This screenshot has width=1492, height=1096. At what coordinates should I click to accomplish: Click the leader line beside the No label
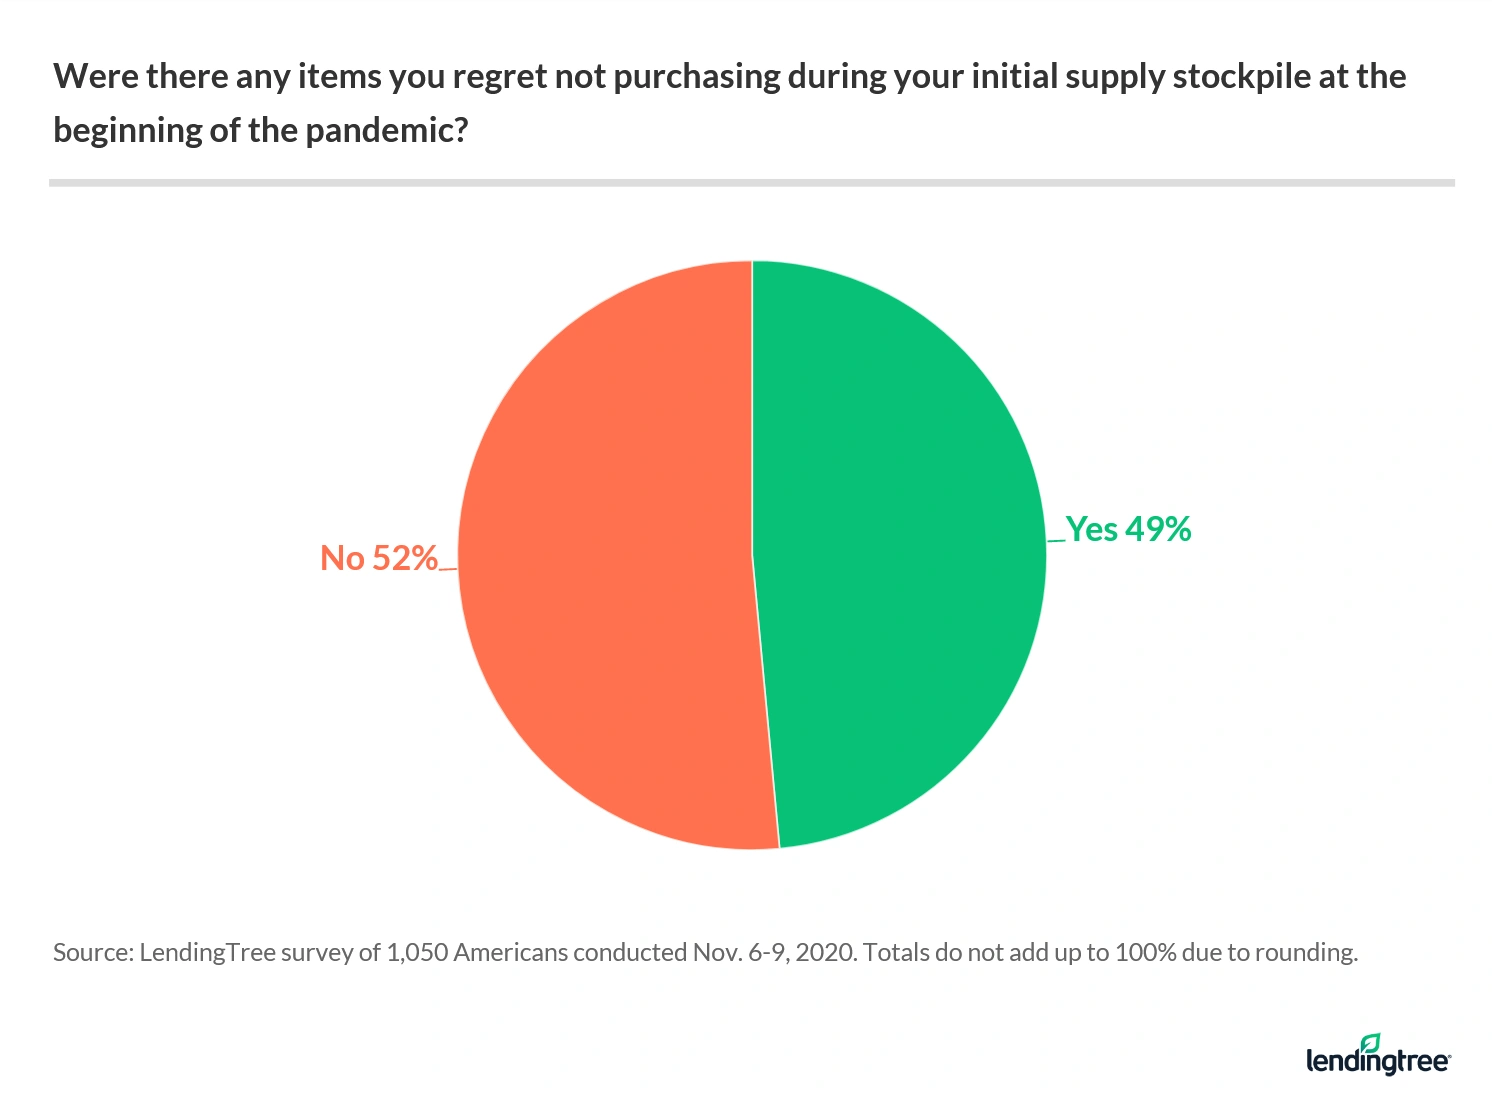(448, 569)
